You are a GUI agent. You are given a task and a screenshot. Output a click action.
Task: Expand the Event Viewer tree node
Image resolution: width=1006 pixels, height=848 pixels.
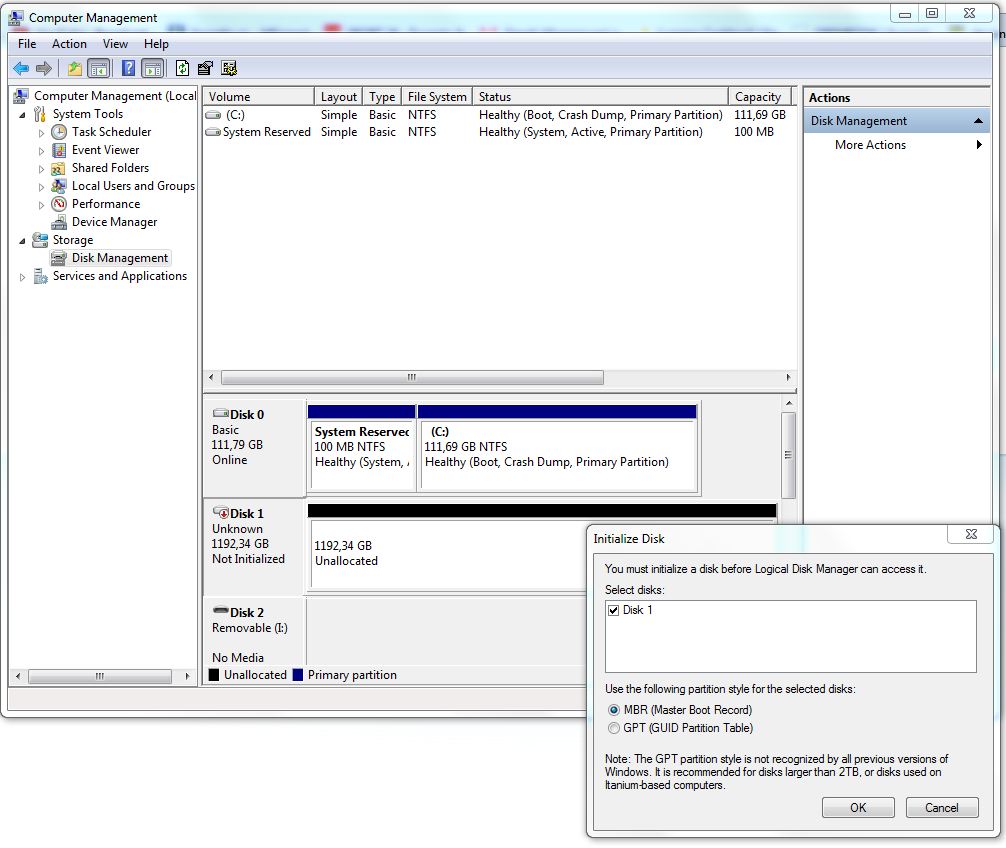pos(41,151)
